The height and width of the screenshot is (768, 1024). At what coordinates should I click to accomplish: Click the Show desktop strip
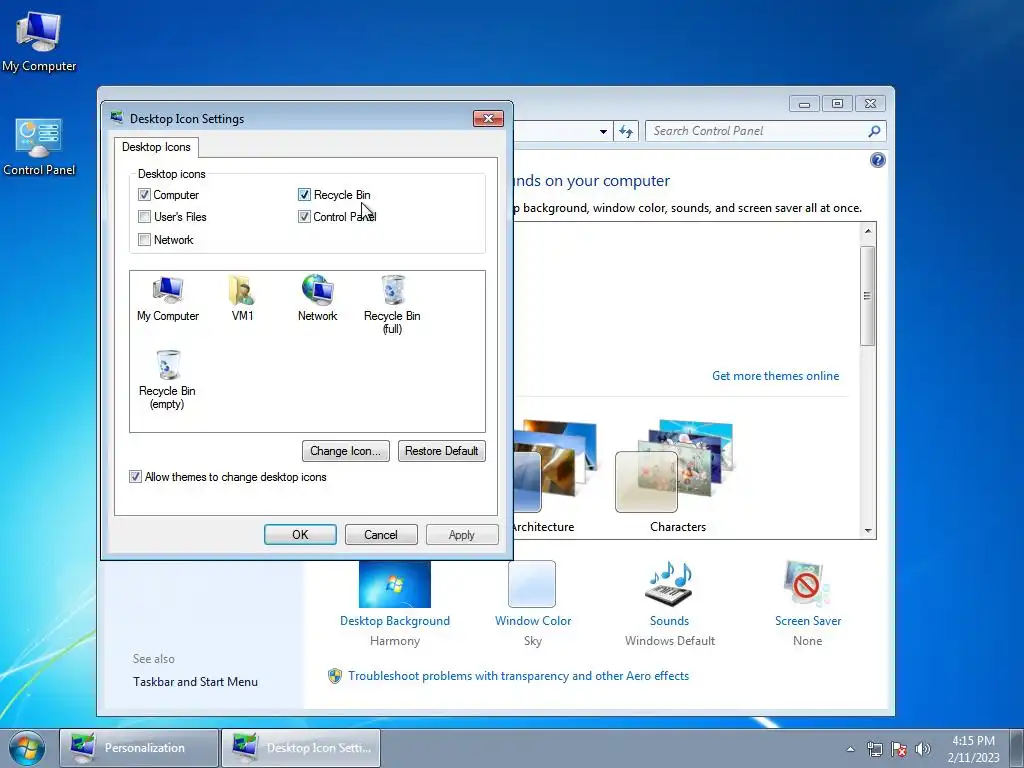pyautogui.click(x=1016, y=748)
